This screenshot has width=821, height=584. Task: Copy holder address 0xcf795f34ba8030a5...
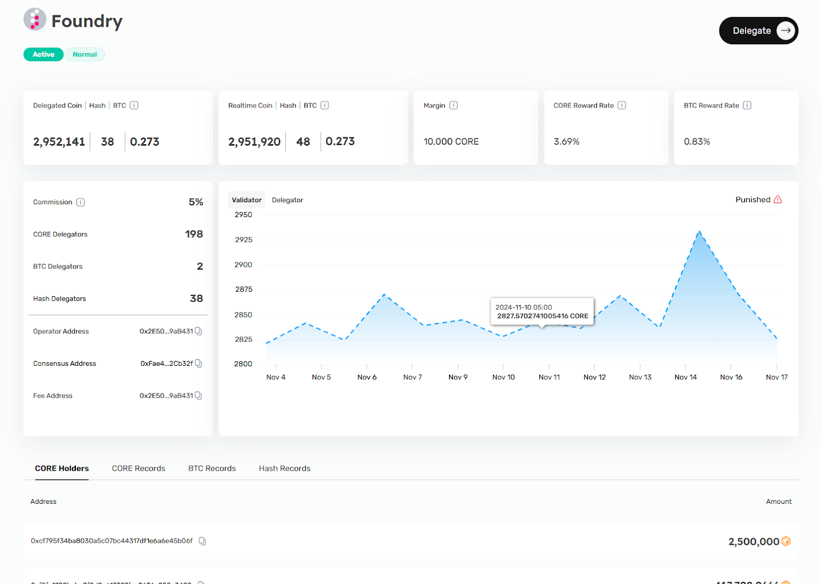(x=202, y=541)
